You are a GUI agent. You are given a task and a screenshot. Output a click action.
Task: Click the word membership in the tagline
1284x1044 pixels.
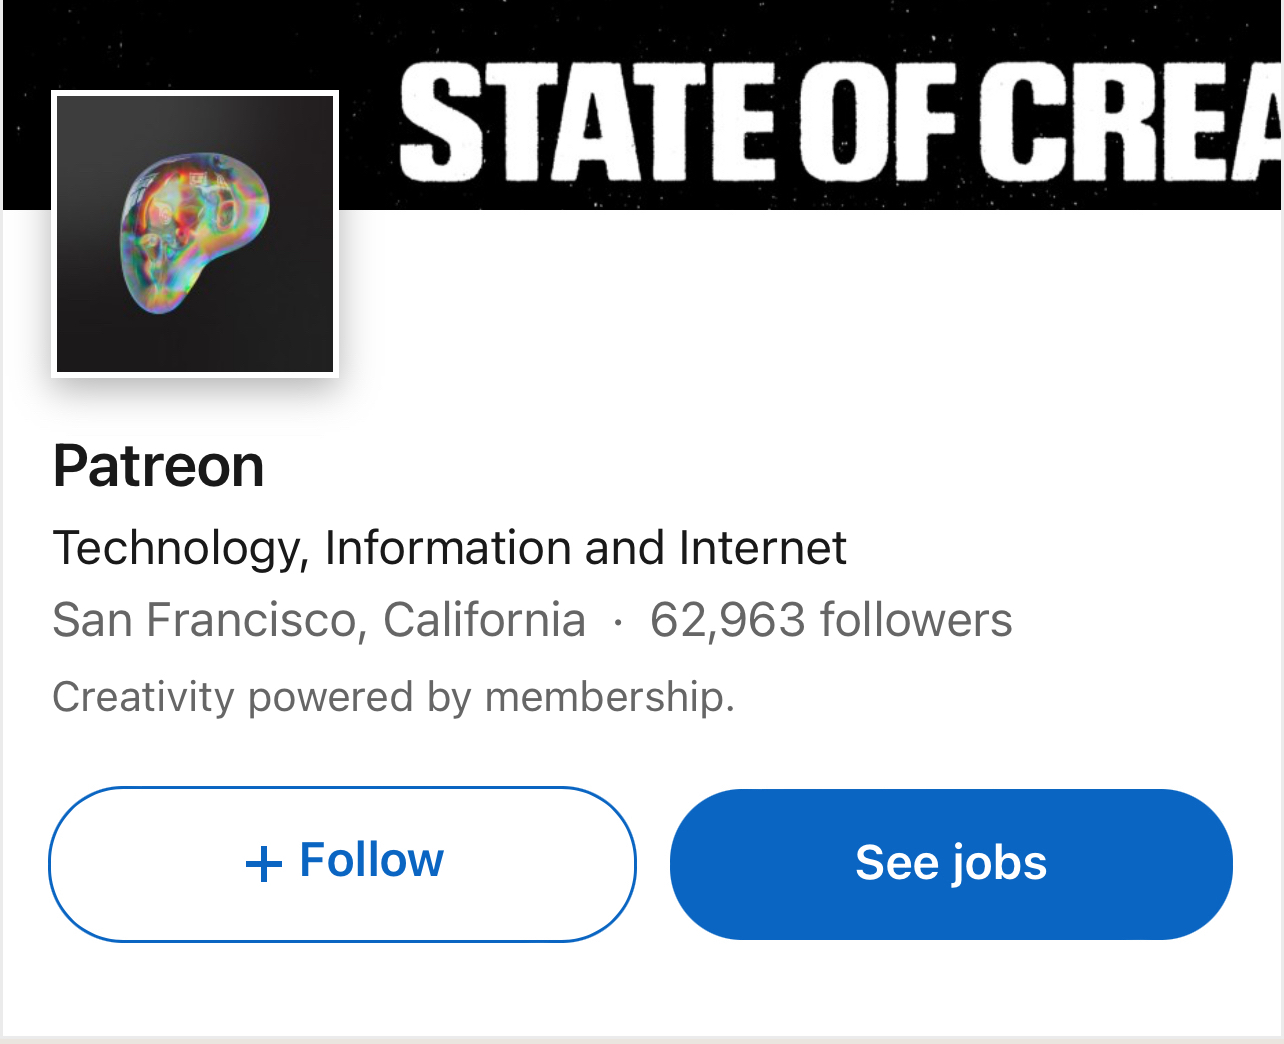click(609, 697)
